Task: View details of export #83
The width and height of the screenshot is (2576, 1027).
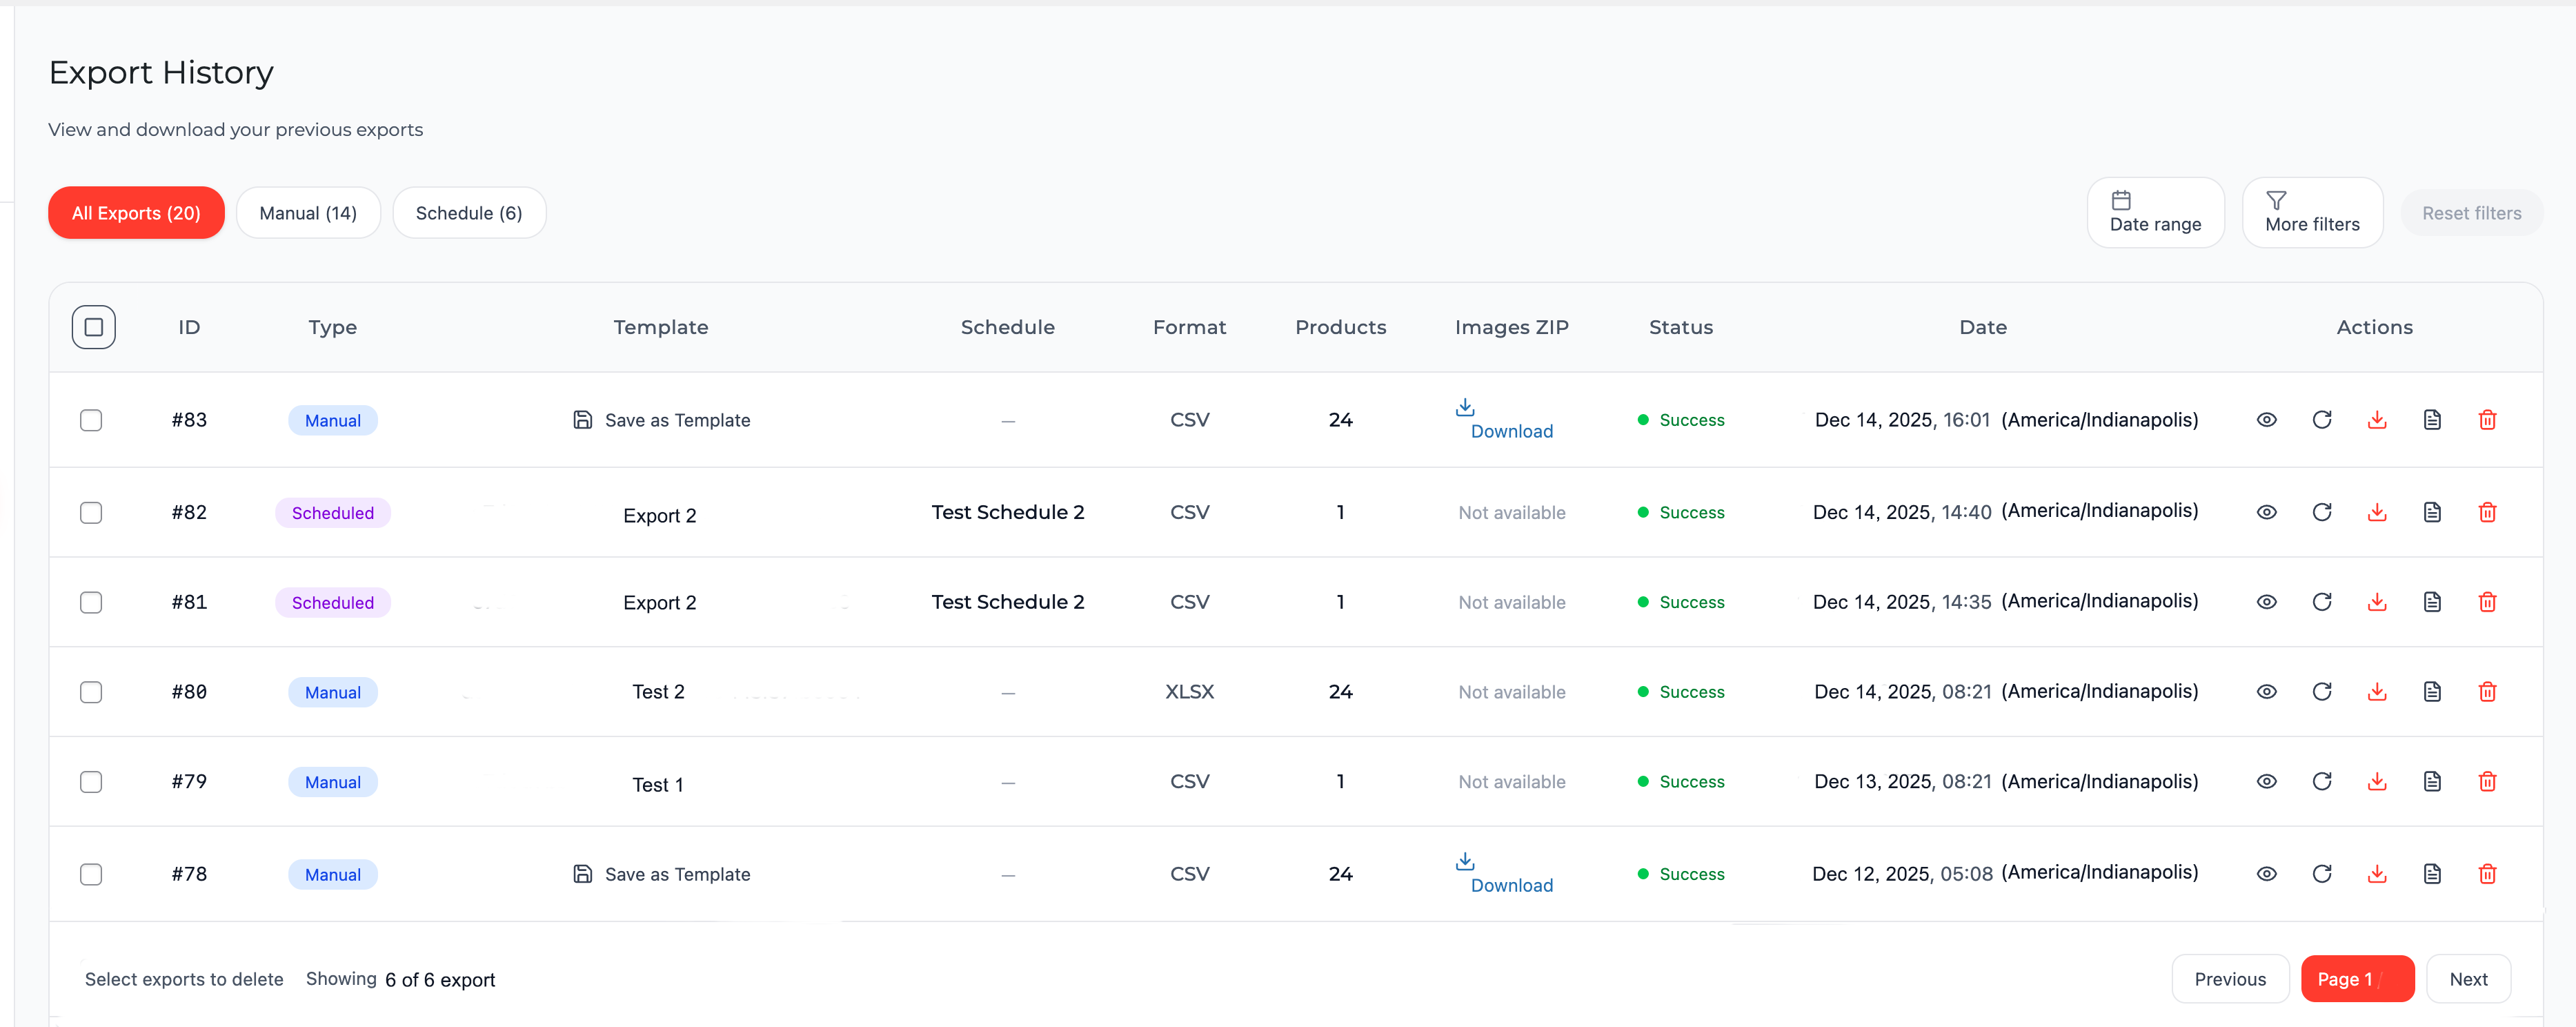Action: (2267, 420)
